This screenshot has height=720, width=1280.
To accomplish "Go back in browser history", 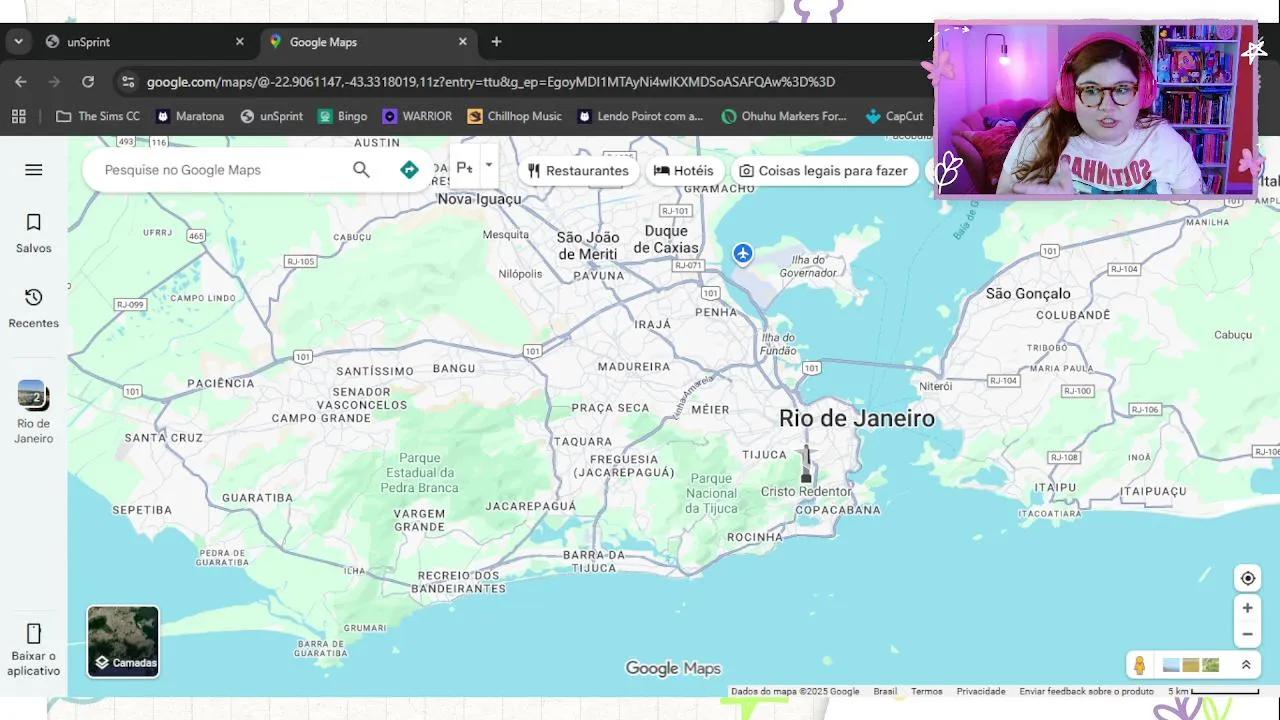I will click(x=21, y=82).
